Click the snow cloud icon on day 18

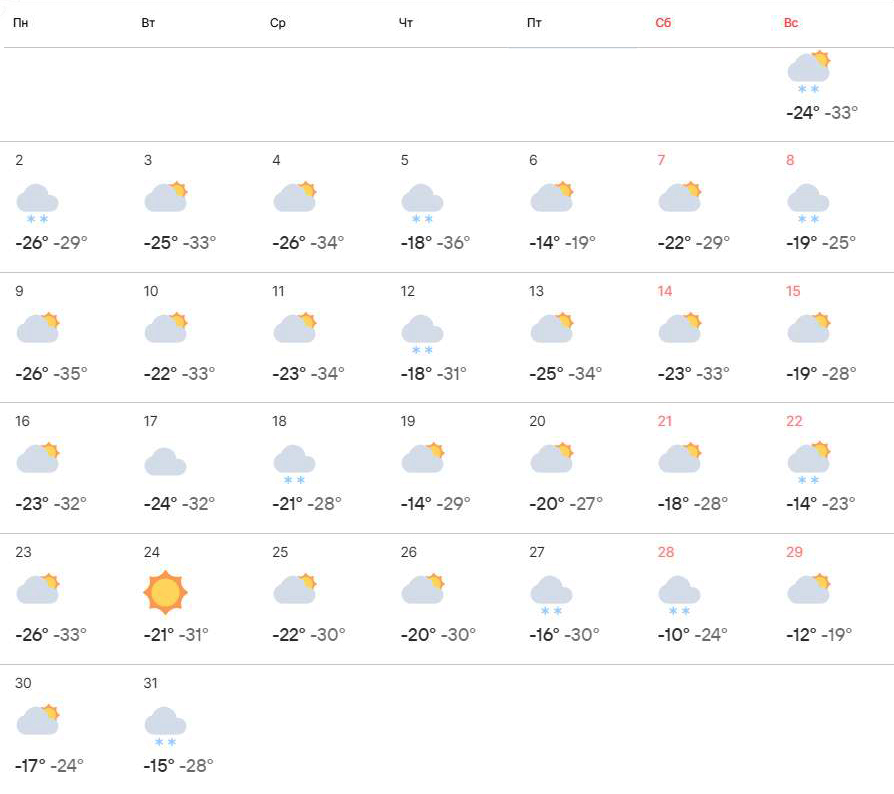point(294,464)
